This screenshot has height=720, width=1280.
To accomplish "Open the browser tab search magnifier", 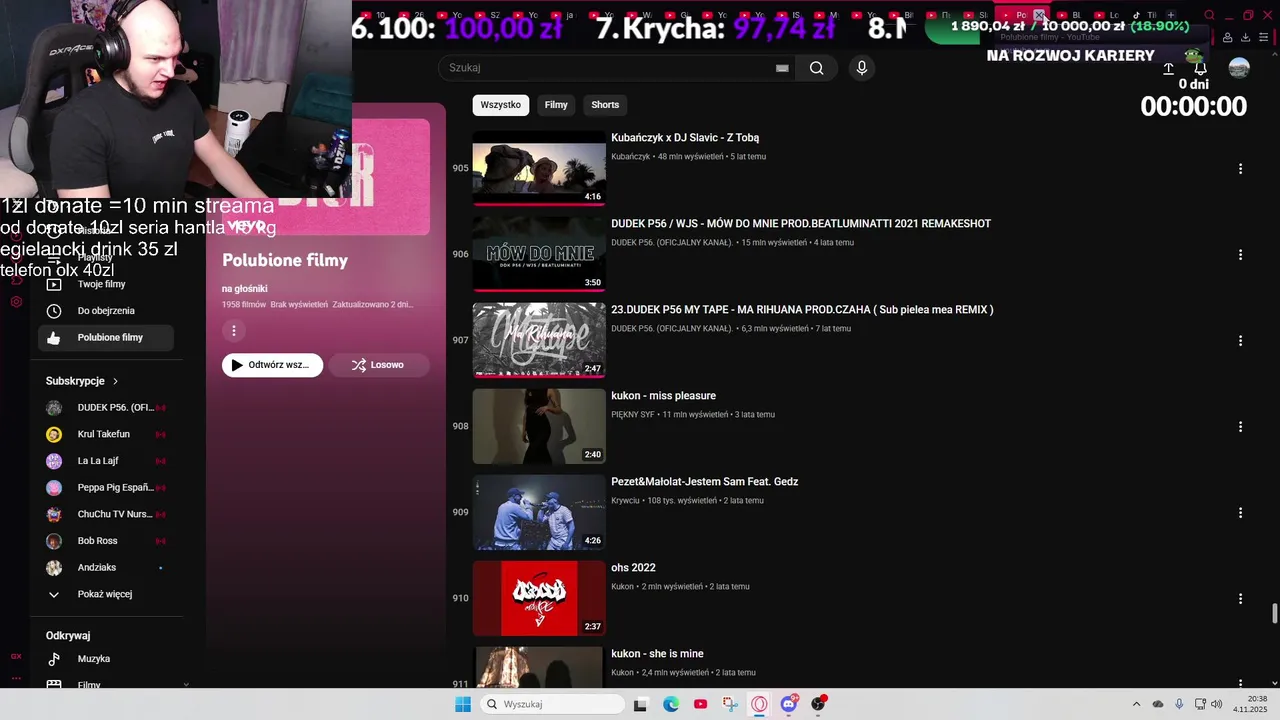I will tap(1209, 15).
